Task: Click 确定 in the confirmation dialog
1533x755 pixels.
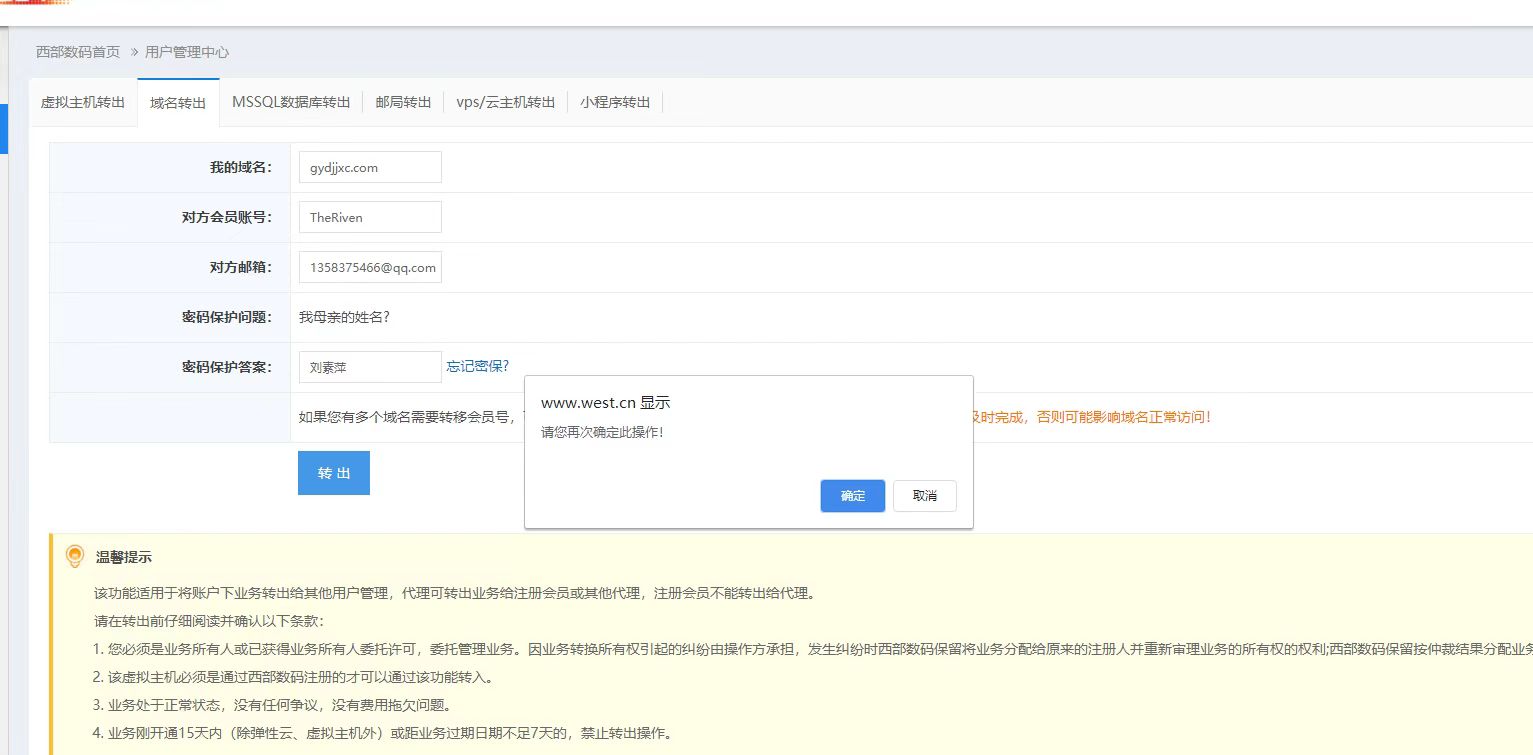Action: click(x=852, y=496)
